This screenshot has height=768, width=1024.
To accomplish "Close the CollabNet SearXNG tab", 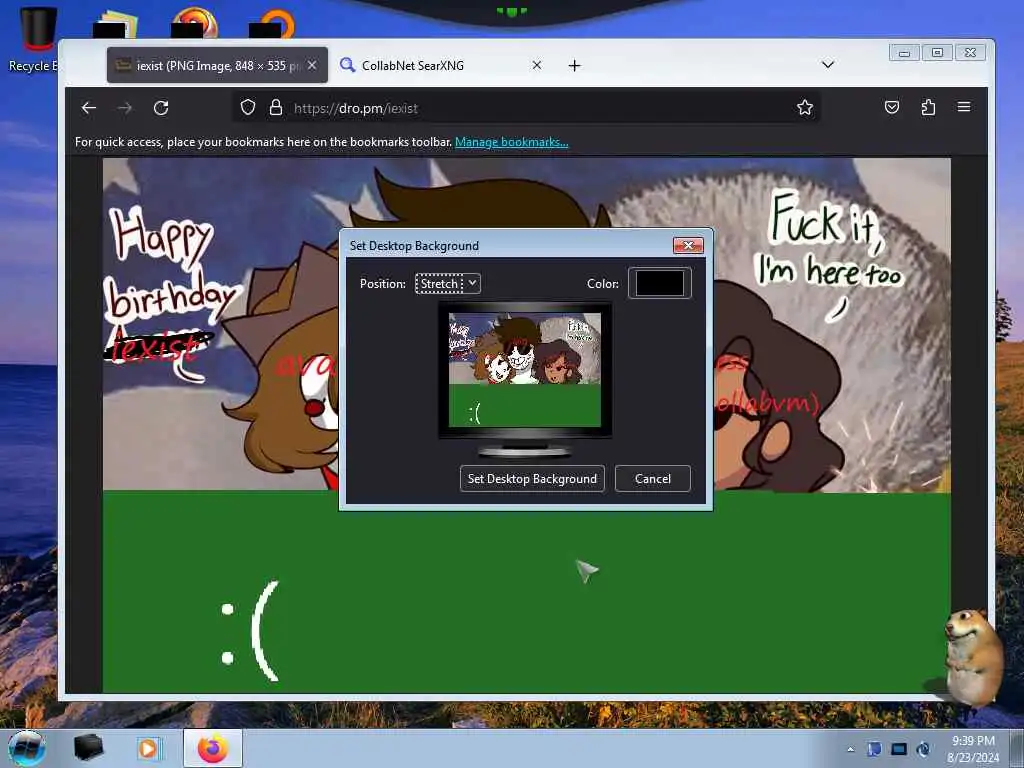I will coord(537,65).
